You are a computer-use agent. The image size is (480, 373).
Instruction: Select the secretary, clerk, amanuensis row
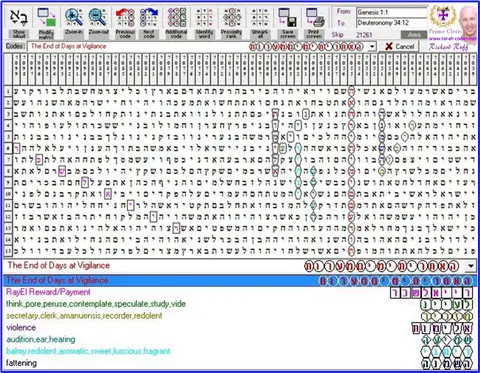[x=240, y=316]
